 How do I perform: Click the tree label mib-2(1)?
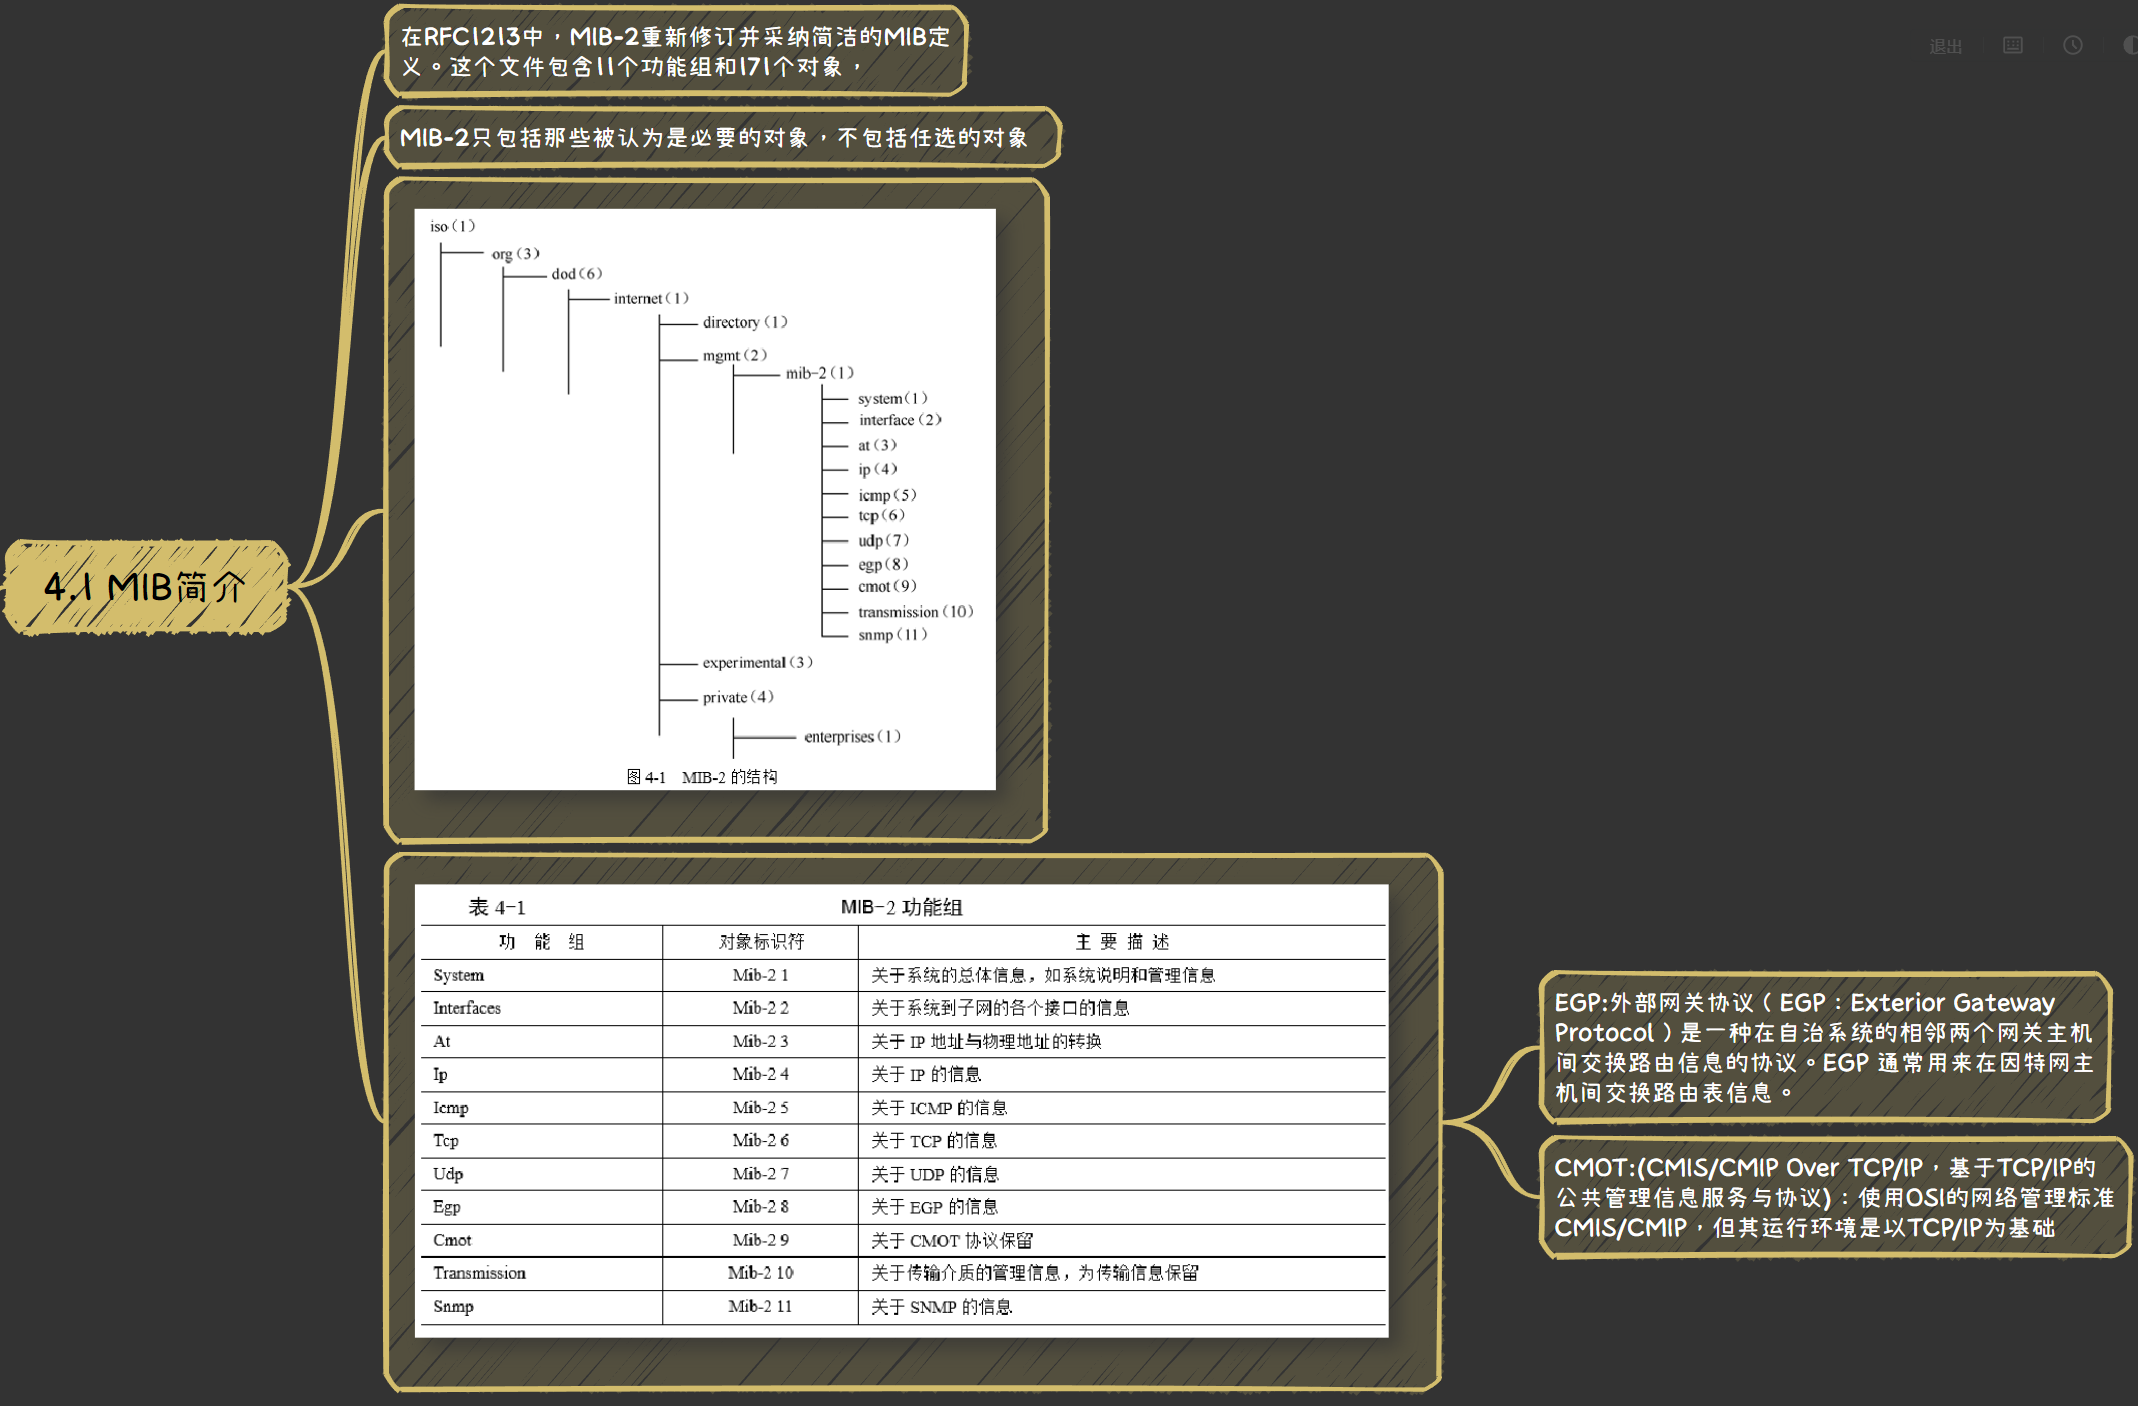(x=820, y=373)
